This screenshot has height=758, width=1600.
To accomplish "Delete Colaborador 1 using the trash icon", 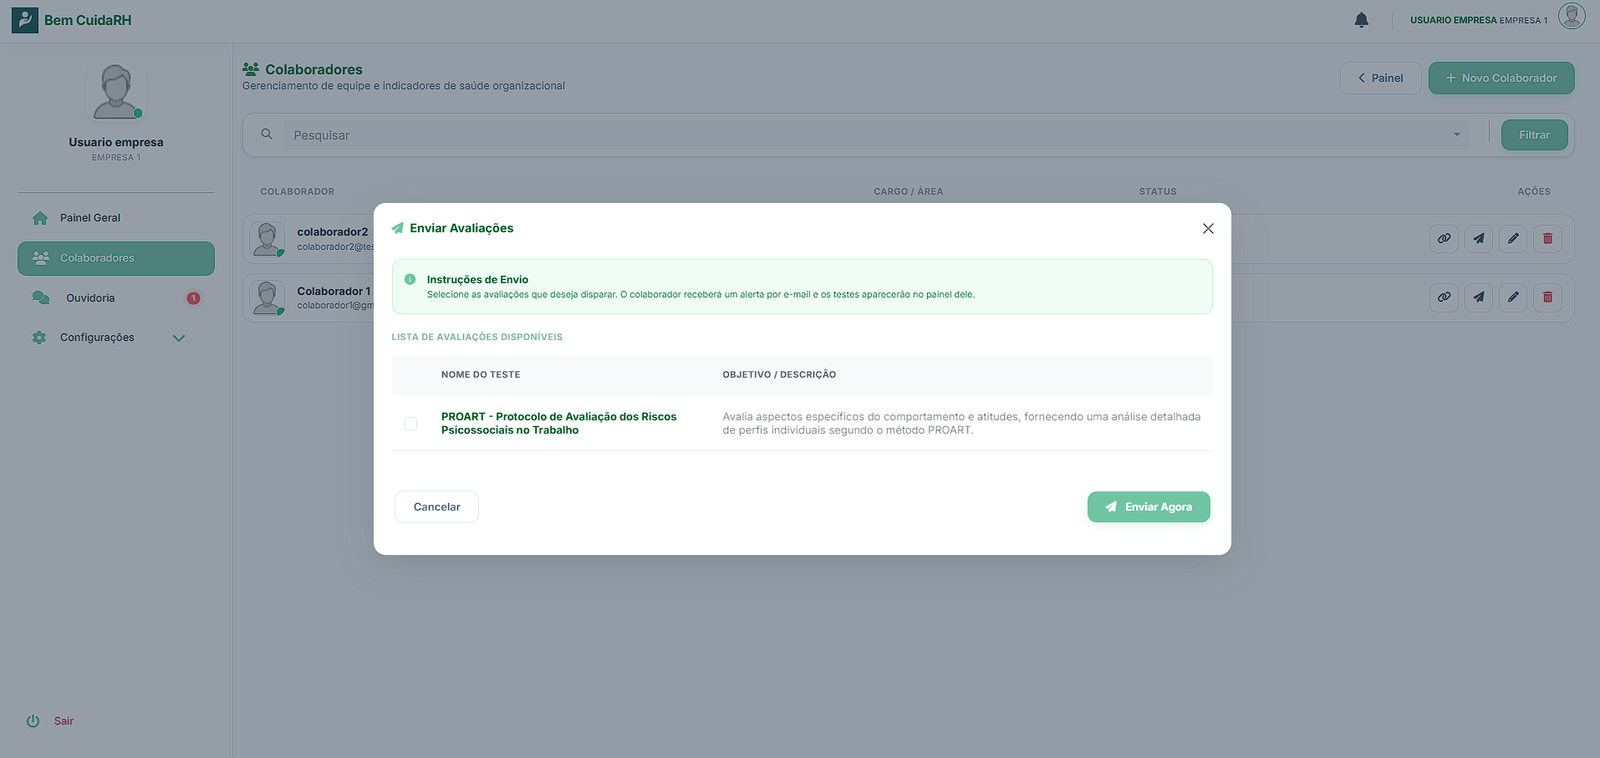I will [x=1547, y=297].
